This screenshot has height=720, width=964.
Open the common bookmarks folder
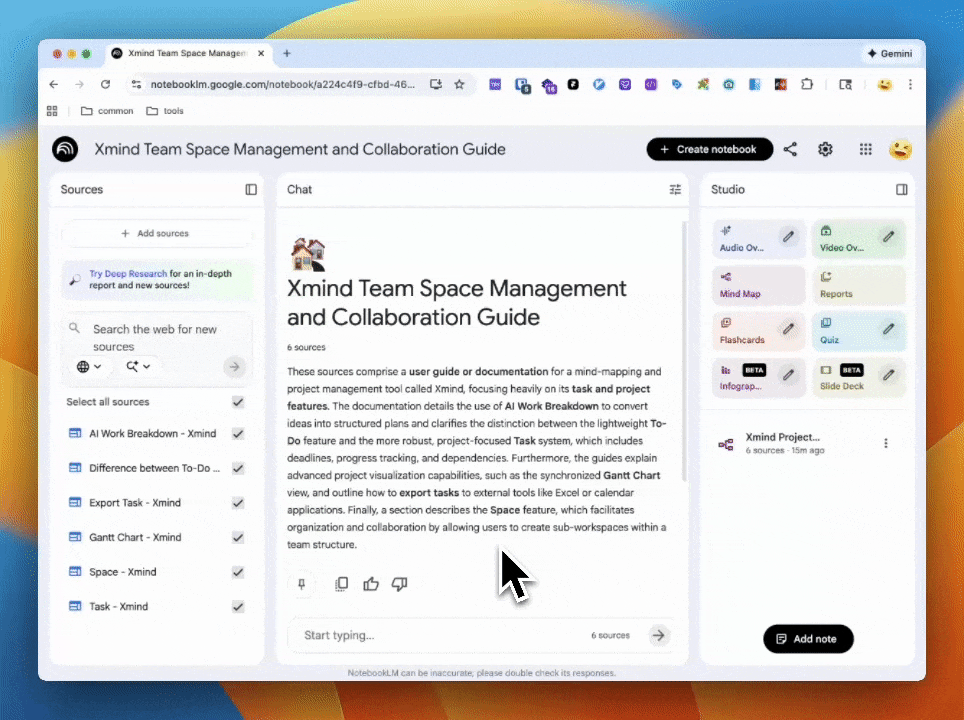coord(107,111)
